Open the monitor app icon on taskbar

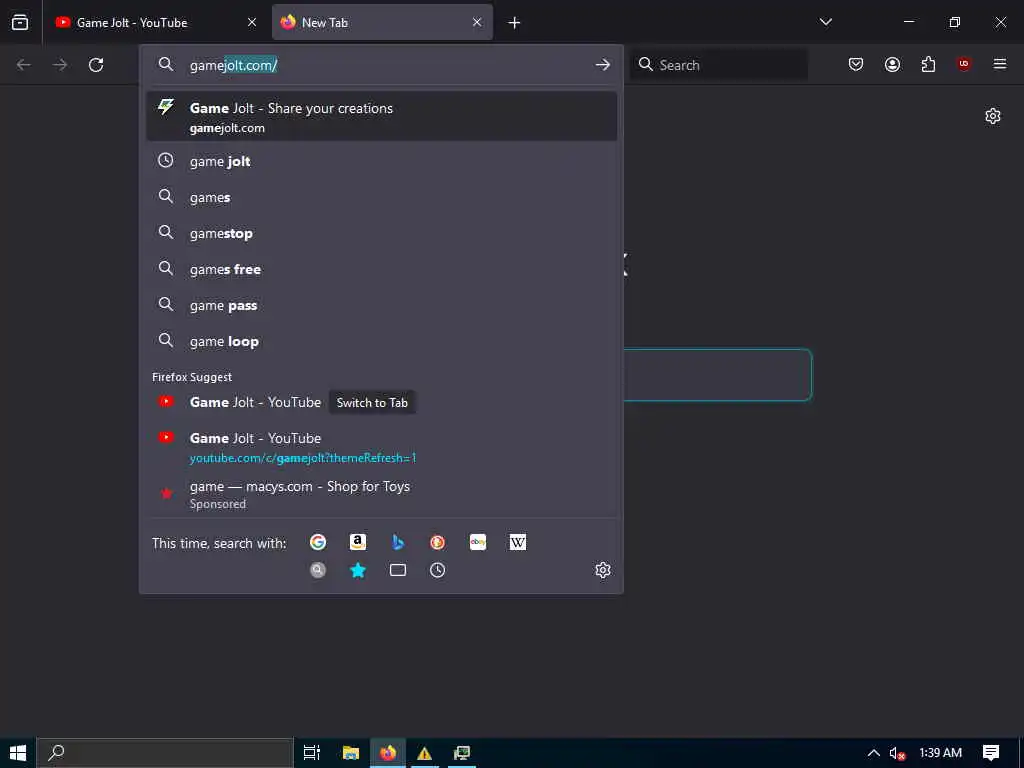[462, 753]
